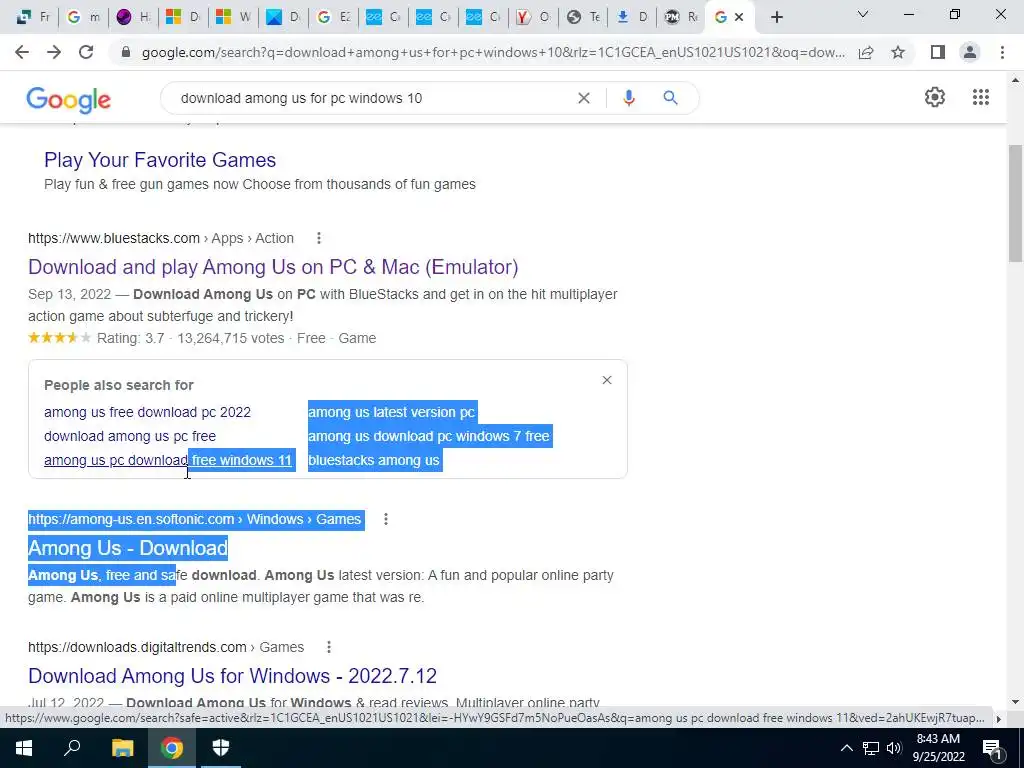Screen dimensions: 1024x768
Task: Search 'among us latest version pc'
Action: click(x=391, y=412)
